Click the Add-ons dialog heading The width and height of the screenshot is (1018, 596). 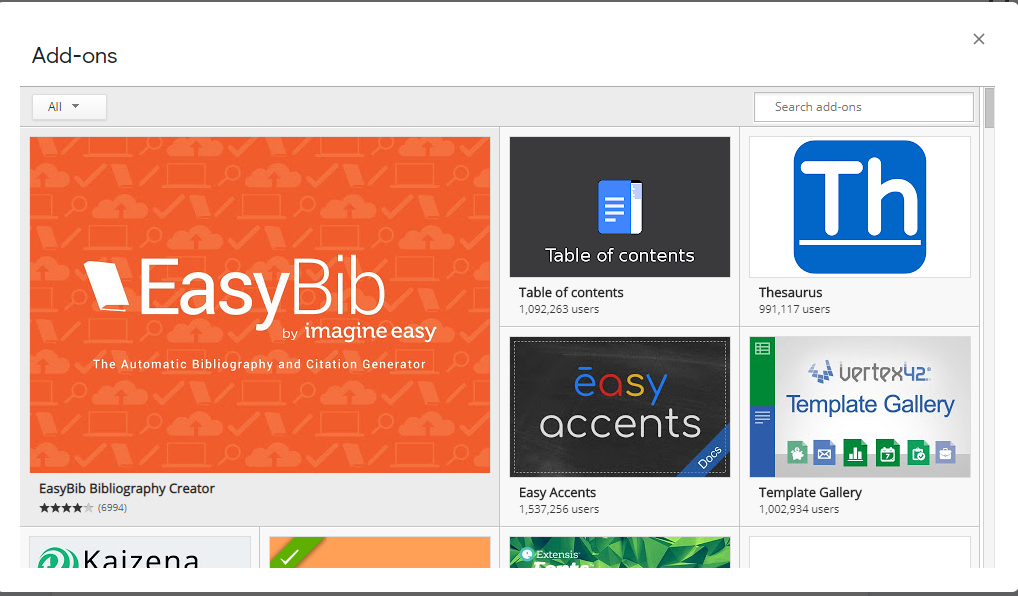[75, 56]
